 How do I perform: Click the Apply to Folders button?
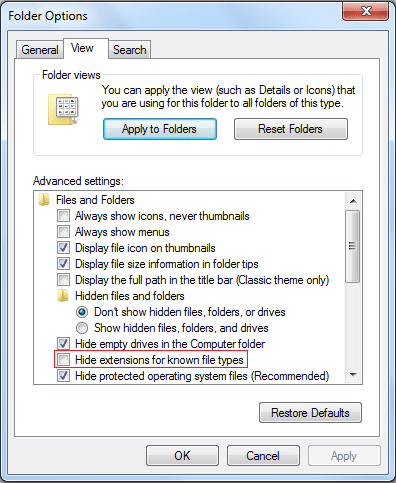[x=160, y=129]
